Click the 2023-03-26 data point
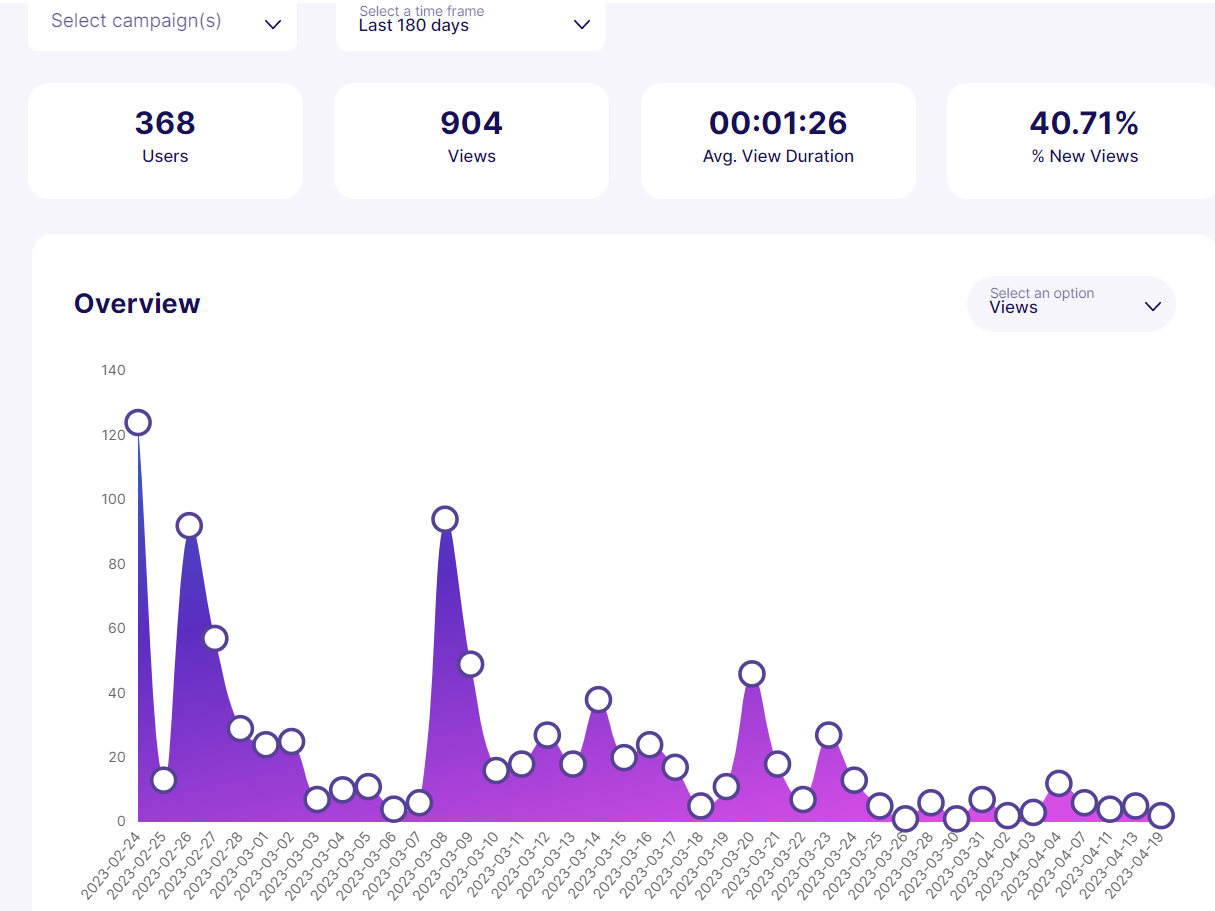Viewport: 1215px width, 911px height. [905, 819]
